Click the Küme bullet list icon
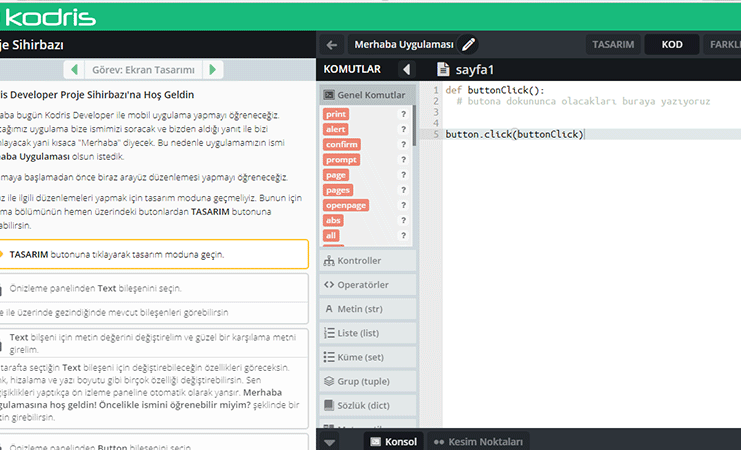This screenshot has width=741, height=450. pos(329,357)
